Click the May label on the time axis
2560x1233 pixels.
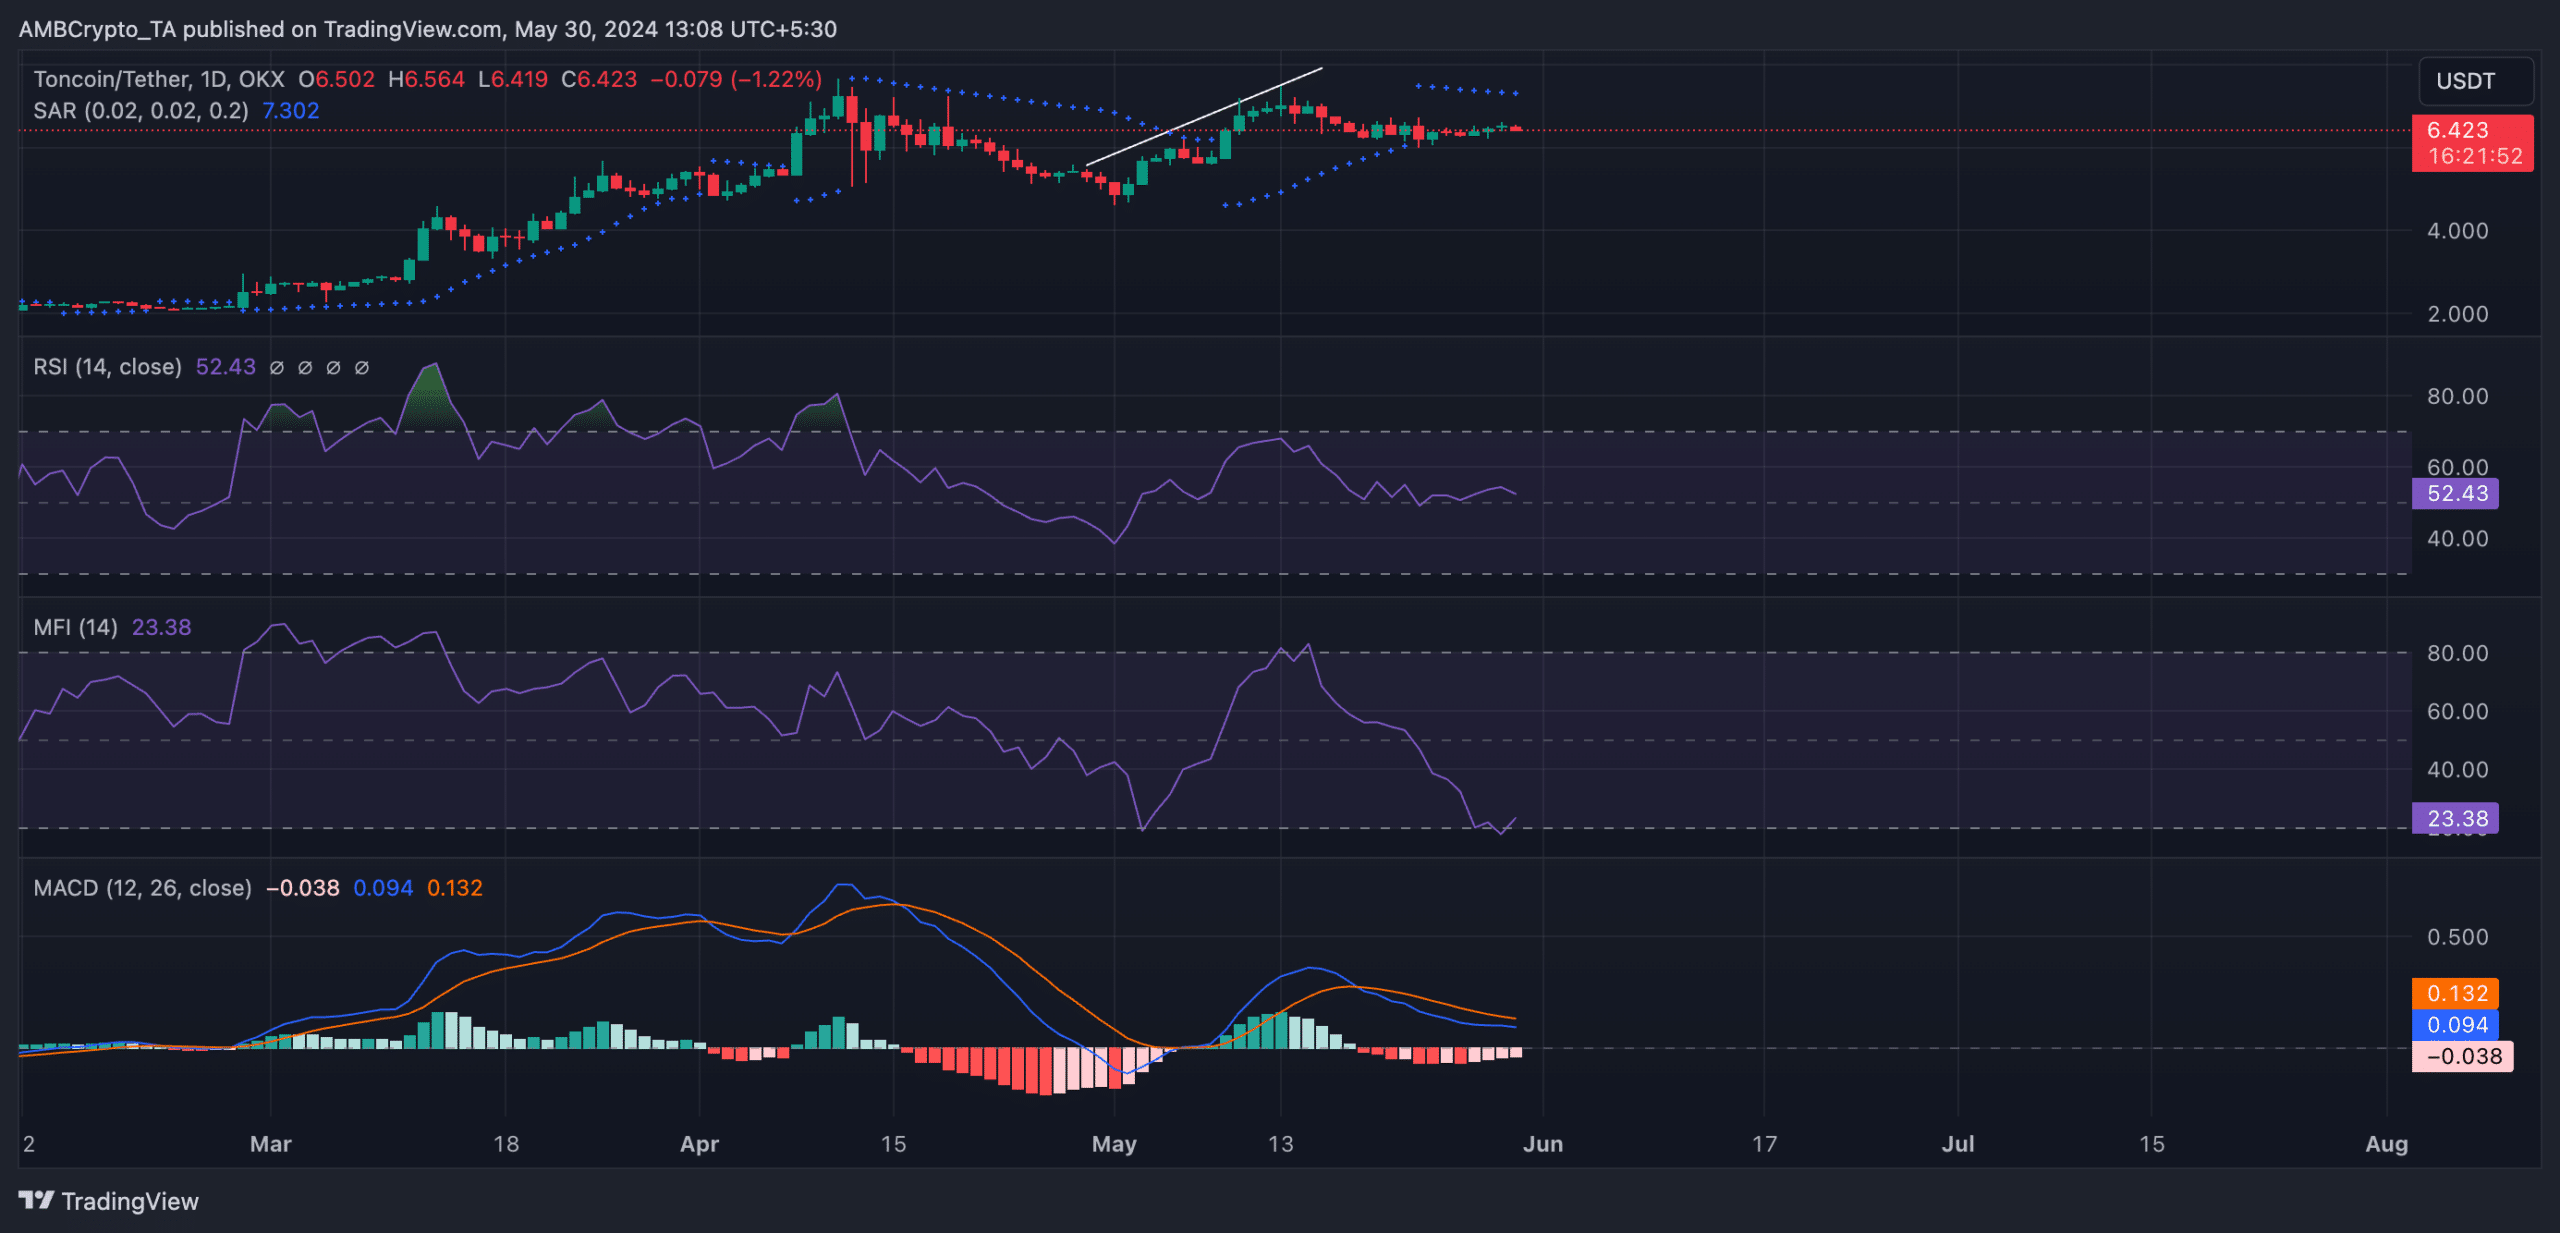1114,1144
